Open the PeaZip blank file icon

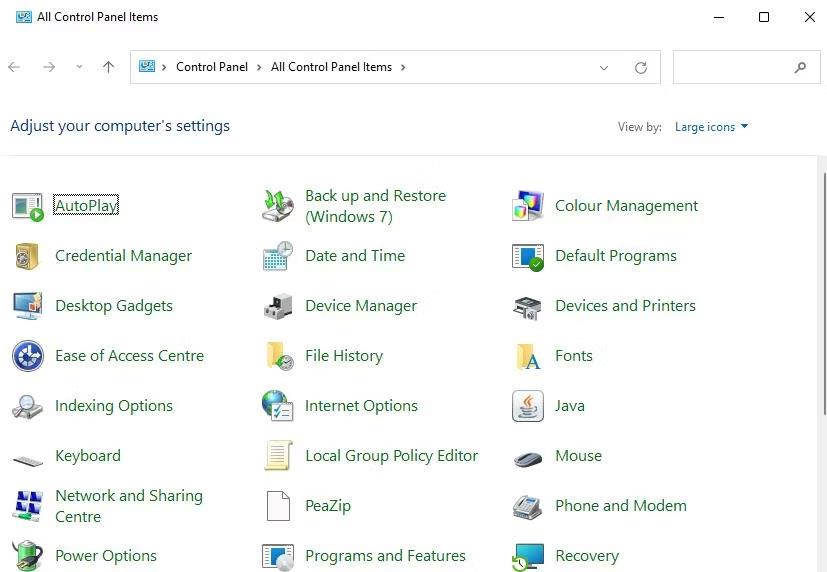coord(278,506)
